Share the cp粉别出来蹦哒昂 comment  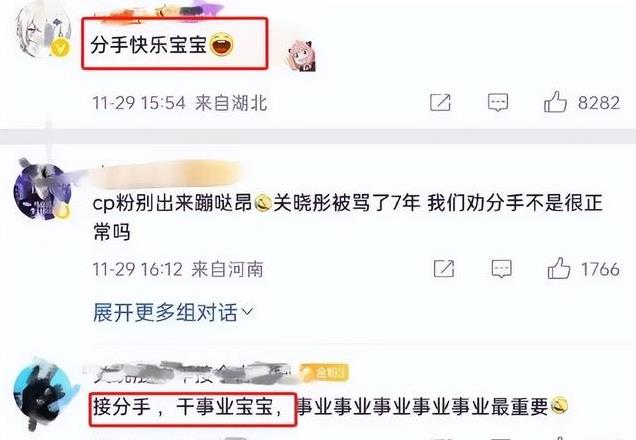click(444, 268)
